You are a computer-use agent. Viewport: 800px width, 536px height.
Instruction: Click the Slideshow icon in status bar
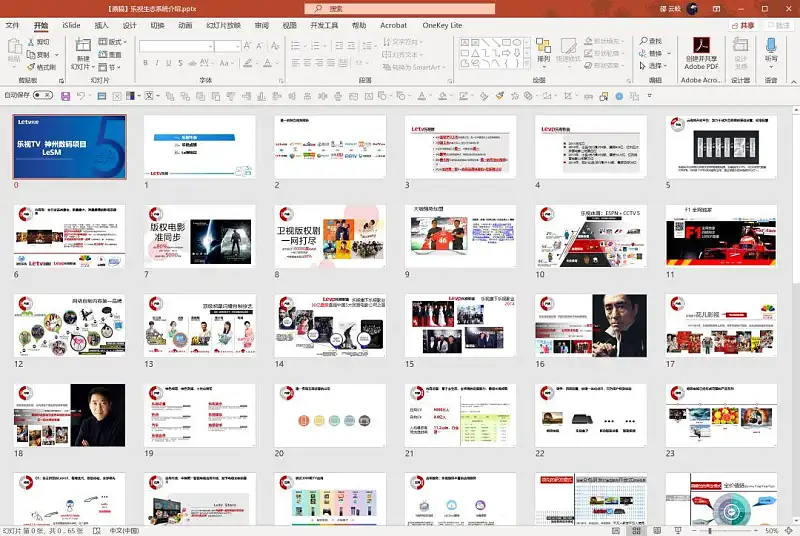(678, 531)
